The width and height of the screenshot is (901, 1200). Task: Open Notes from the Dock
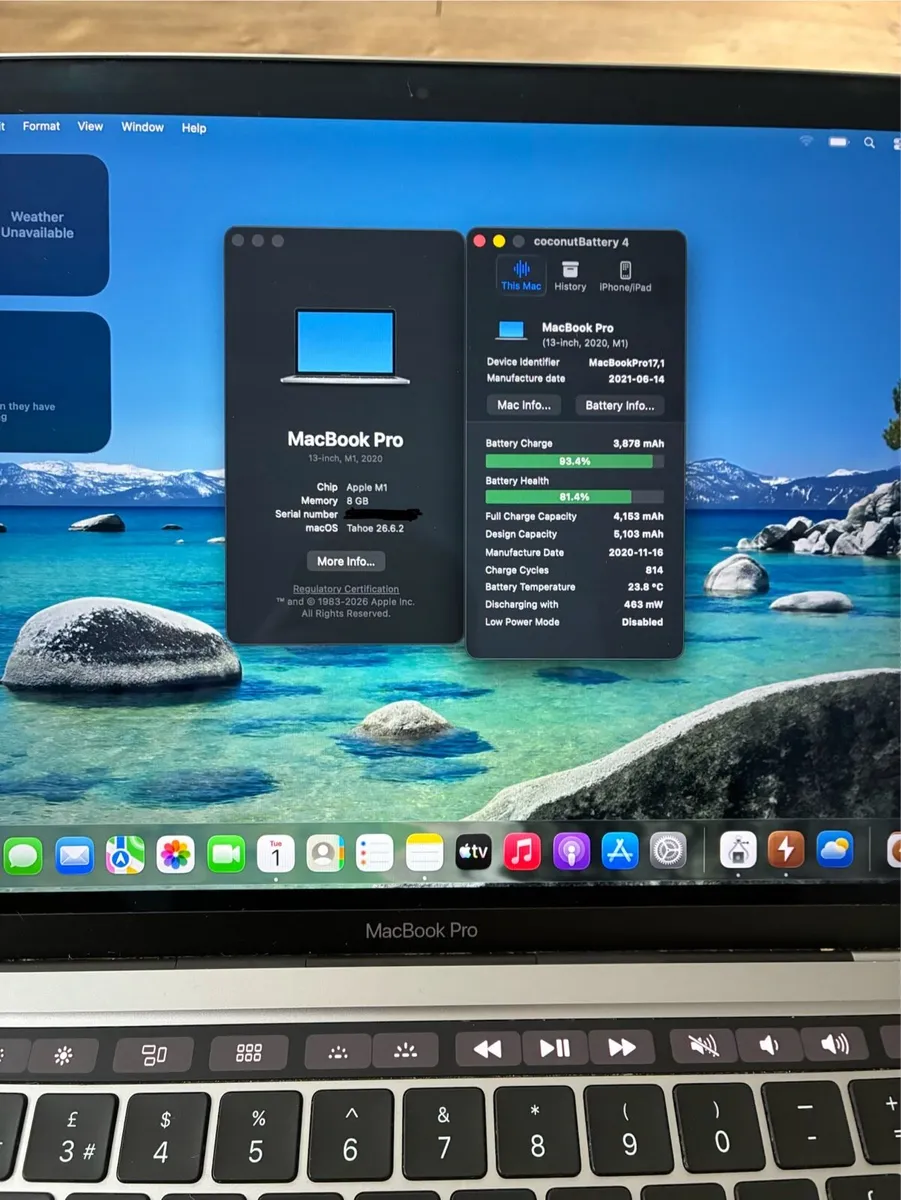(424, 852)
